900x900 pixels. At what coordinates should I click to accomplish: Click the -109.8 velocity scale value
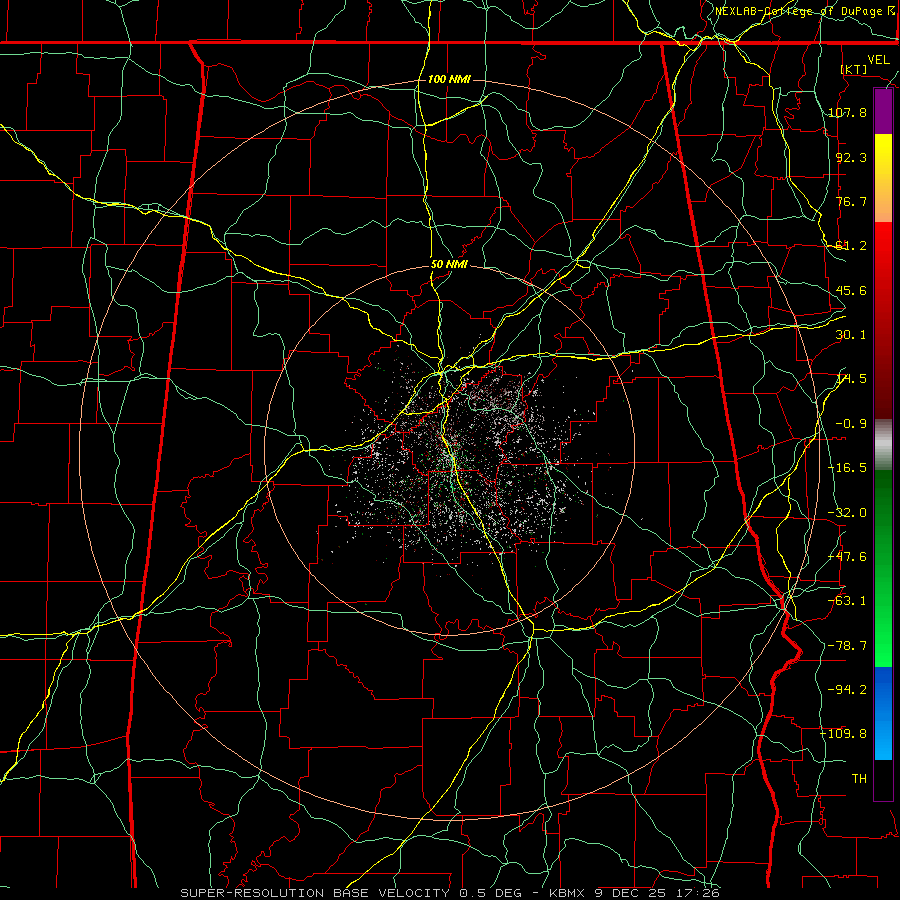tap(843, 734)
